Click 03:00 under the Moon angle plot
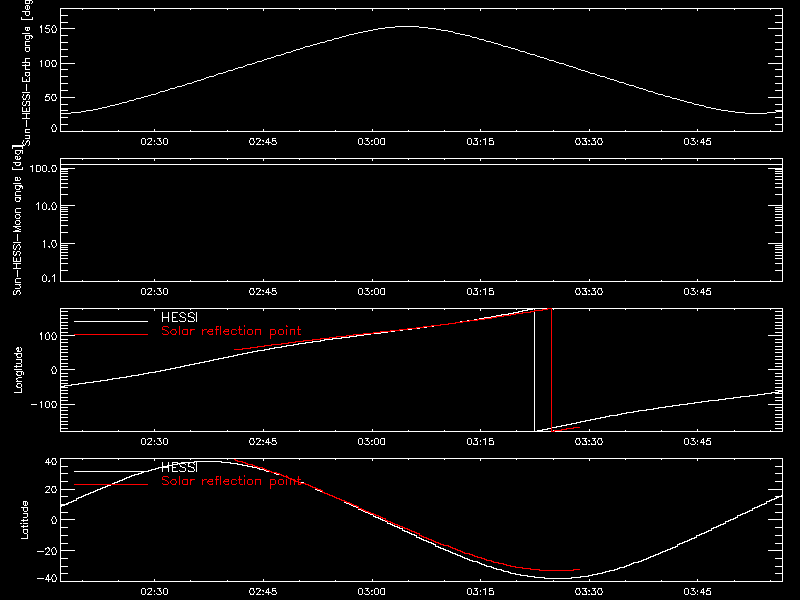Viewport: 800px width, 600px height. point(371,291)
